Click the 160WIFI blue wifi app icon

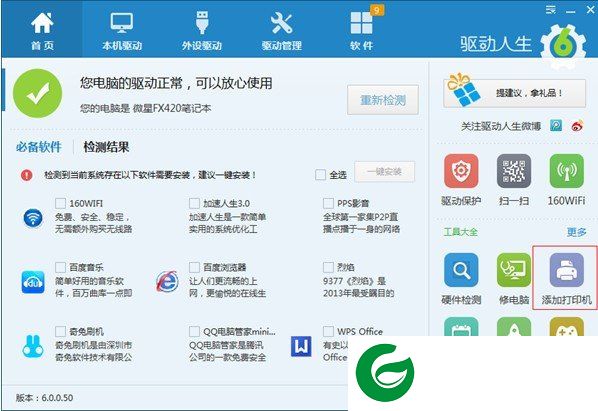pyautogui.click(x=33, y=218)
